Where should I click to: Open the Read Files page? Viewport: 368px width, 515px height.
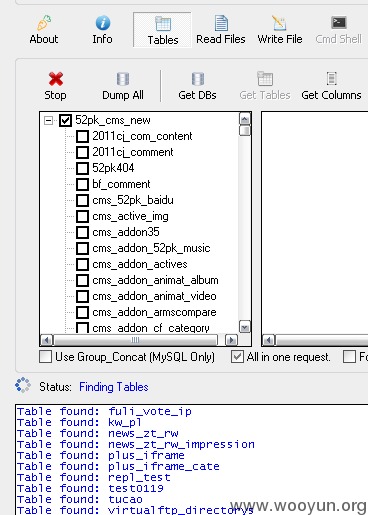221,30
